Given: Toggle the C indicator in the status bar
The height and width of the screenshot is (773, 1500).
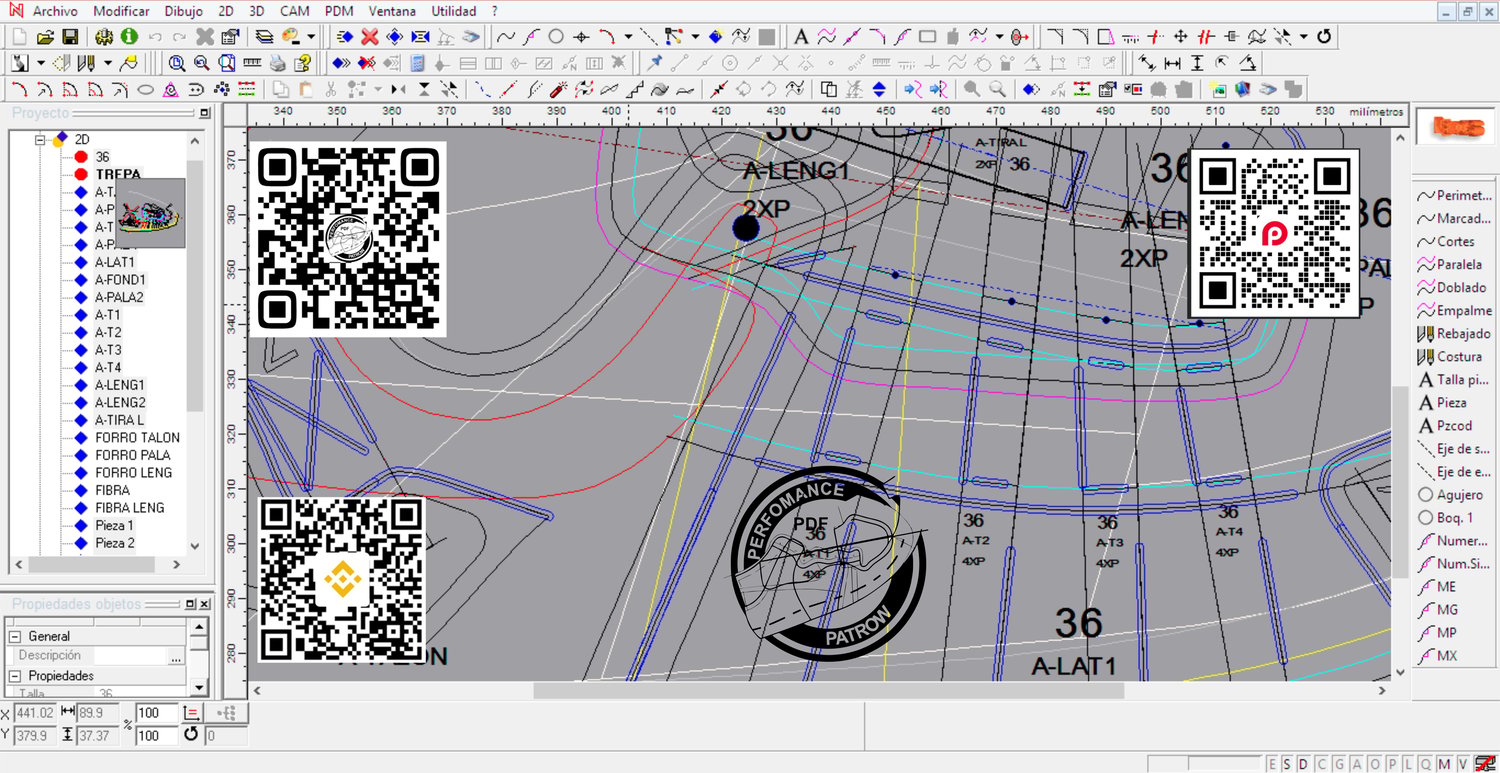Looking at the screenshot, I should click(x=1320, y=764).
